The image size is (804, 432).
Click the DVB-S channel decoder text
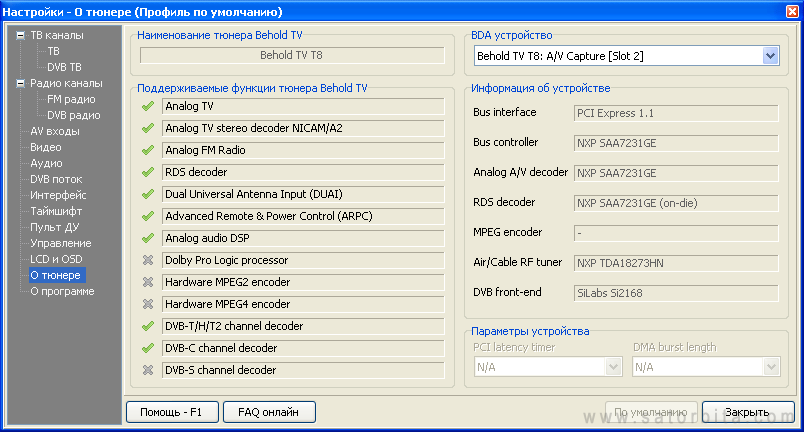coord(220,370)
